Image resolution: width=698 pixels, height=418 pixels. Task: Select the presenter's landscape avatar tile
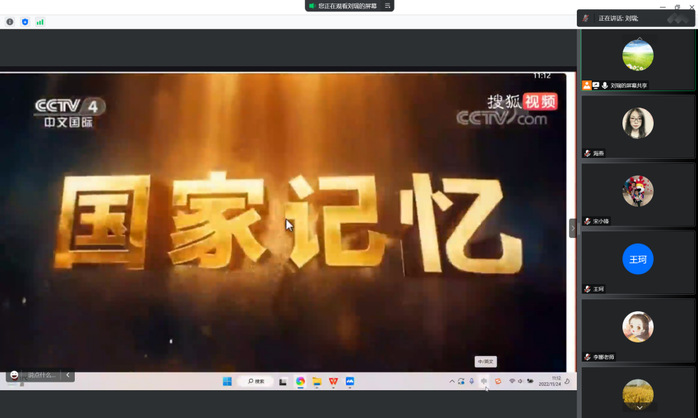coord(637,55)
